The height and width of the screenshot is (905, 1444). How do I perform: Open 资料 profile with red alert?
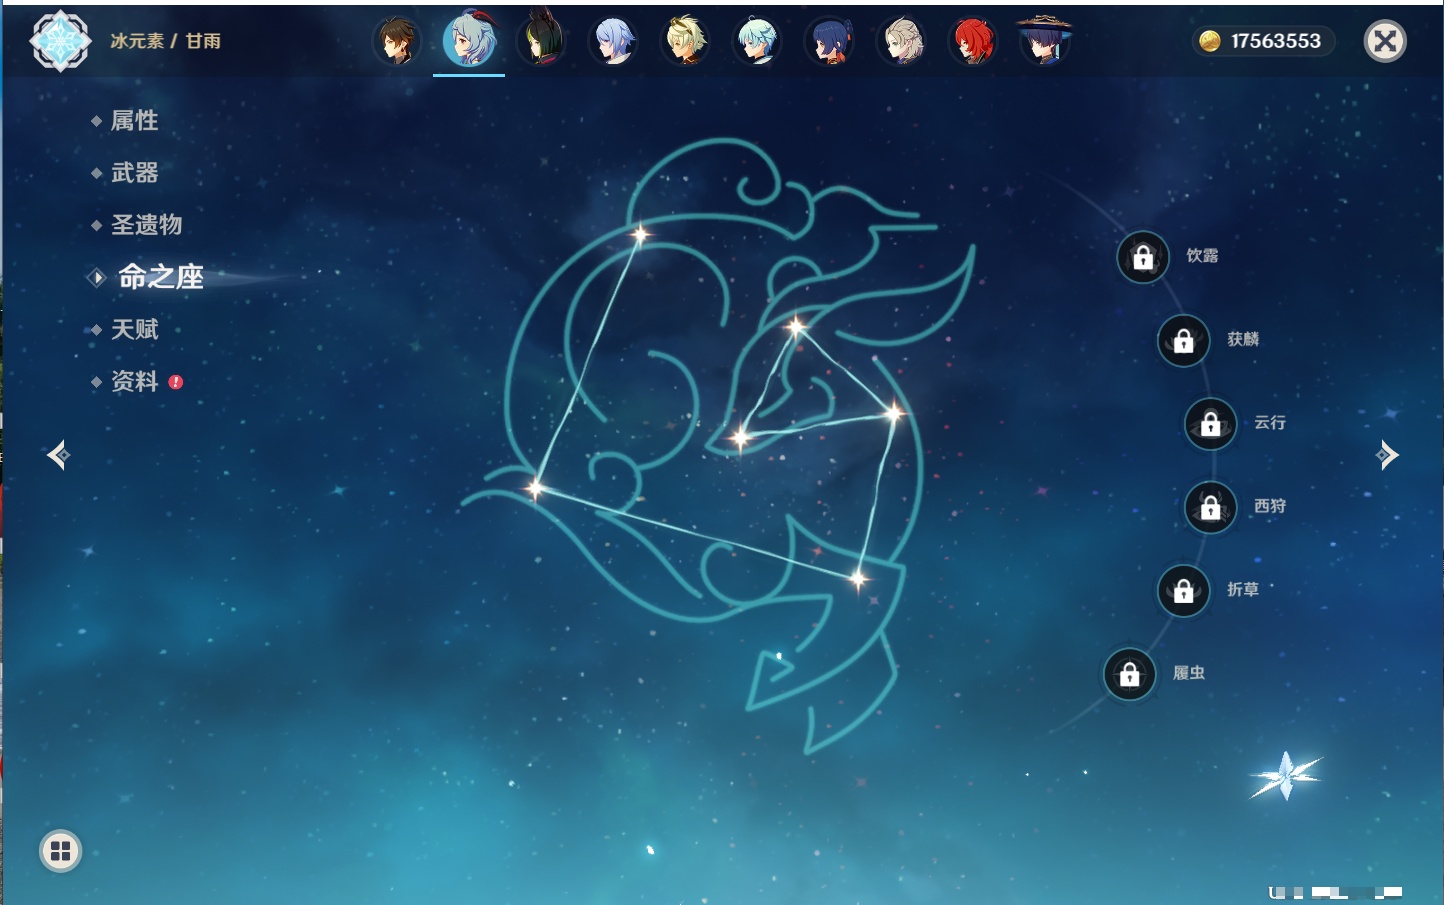point(134,381)
